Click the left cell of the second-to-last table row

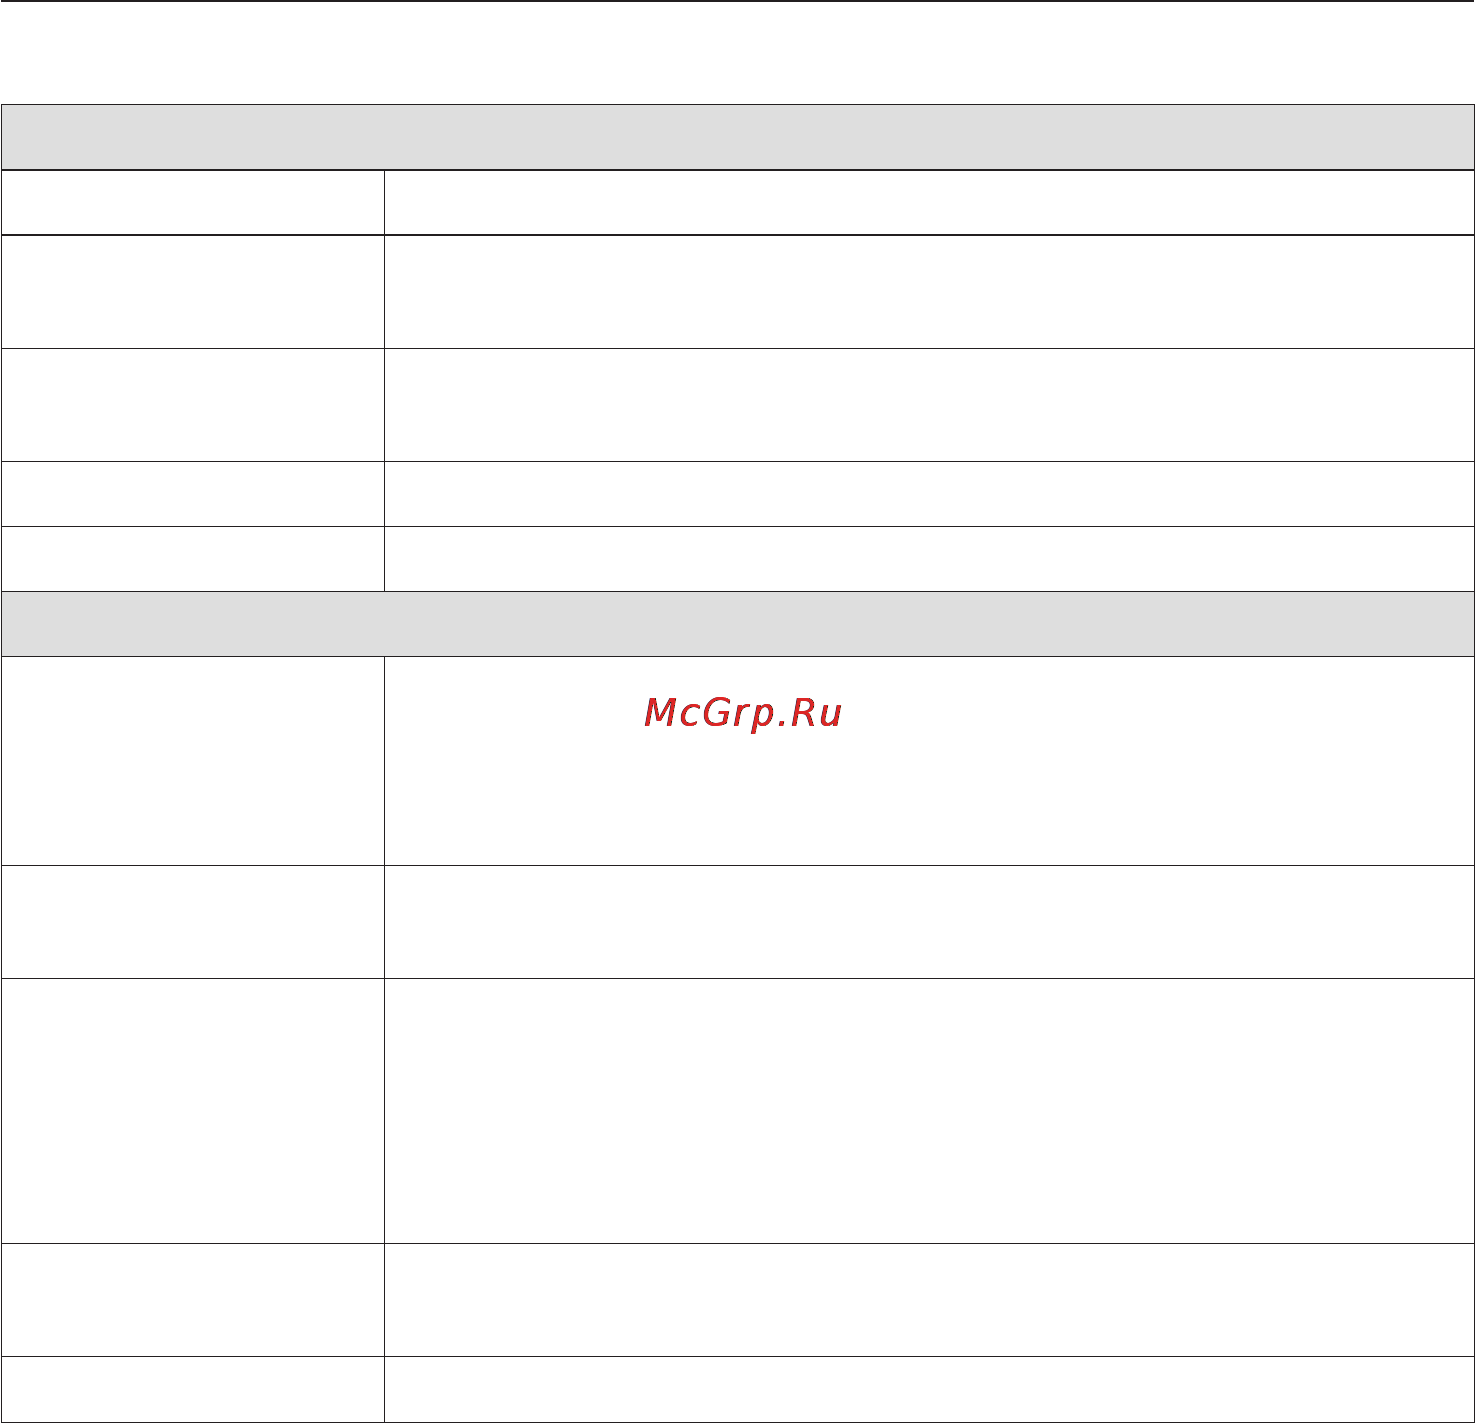pyautogui.click(x=193, y=1300)
